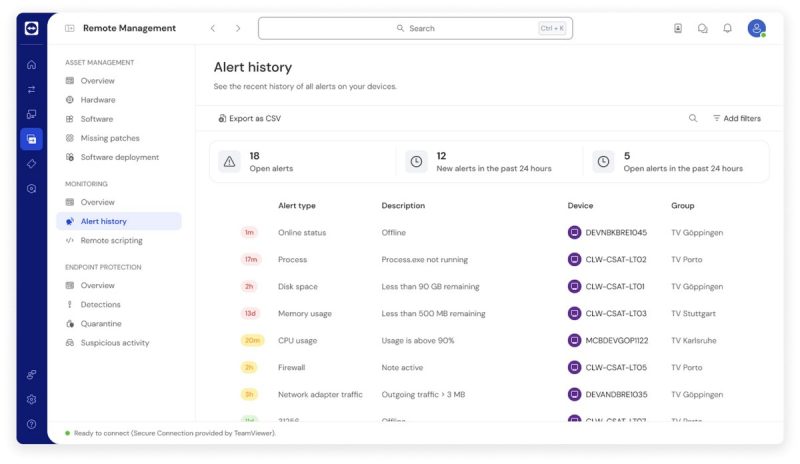Click the TeamViewer logo icon

(31, 28)
